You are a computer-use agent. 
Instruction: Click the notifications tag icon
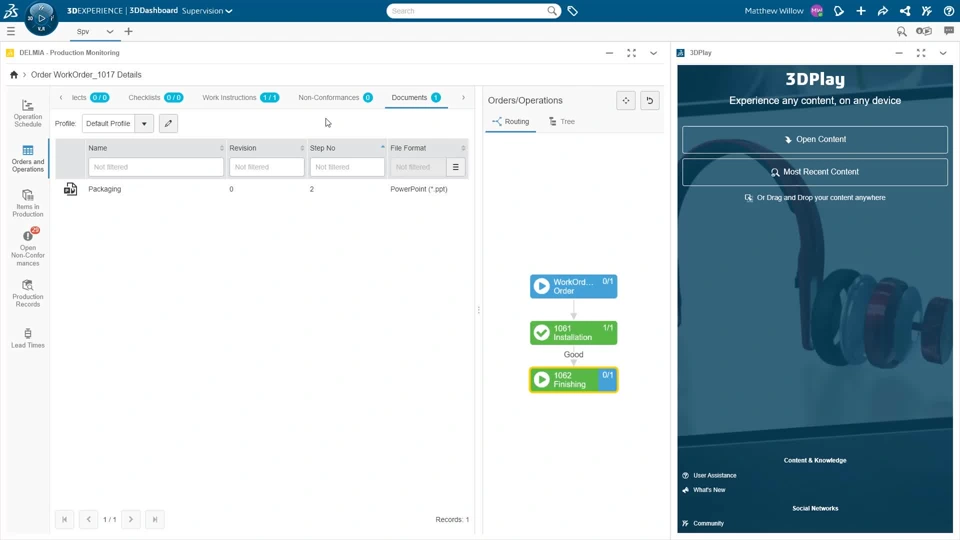(839, 11)
